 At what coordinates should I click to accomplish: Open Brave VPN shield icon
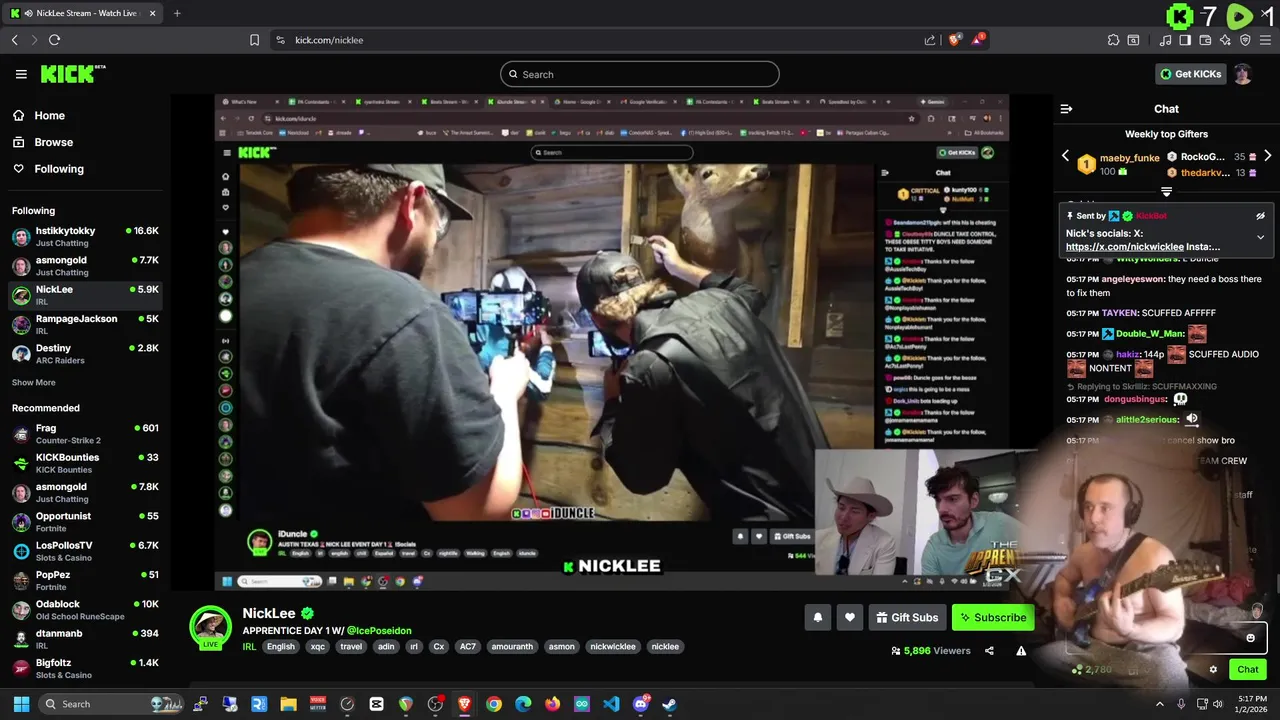(1245, 40)
